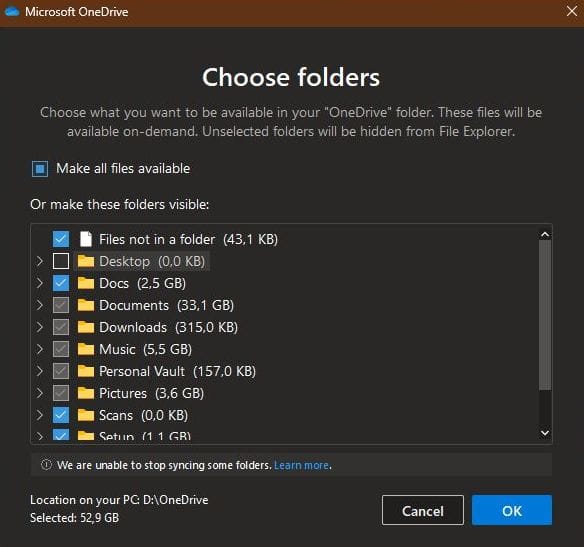
Task: Click the greyed Pictures checkbox
Action: 61,393
